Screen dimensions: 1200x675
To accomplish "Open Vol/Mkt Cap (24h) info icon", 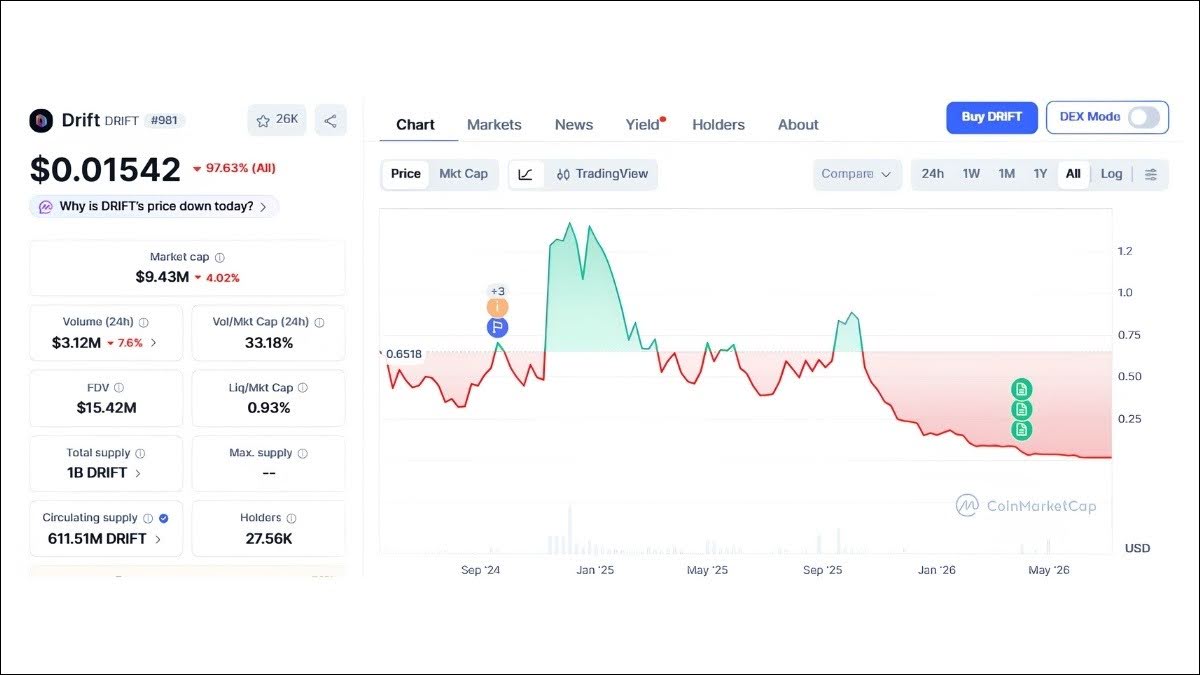I will [319, 322].
